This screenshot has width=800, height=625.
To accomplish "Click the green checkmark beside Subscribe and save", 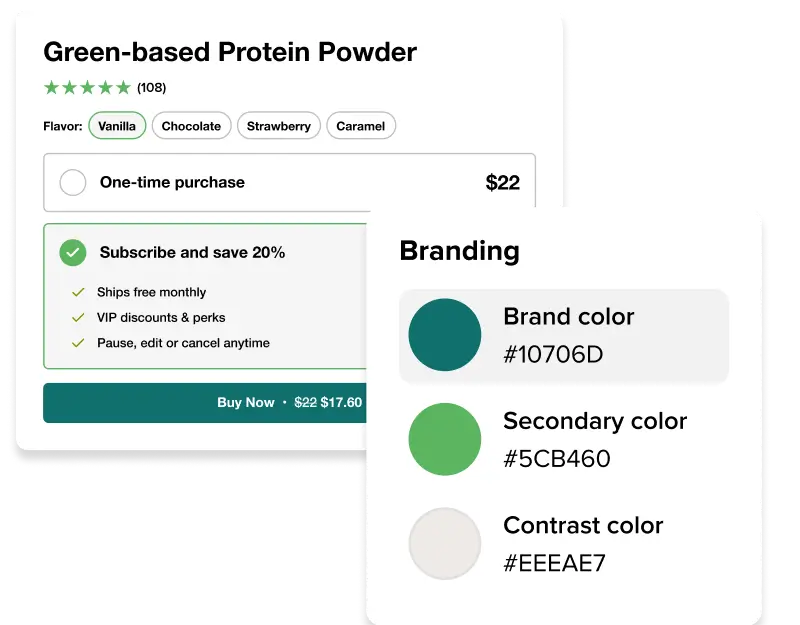I will click(x=71, y=253).
